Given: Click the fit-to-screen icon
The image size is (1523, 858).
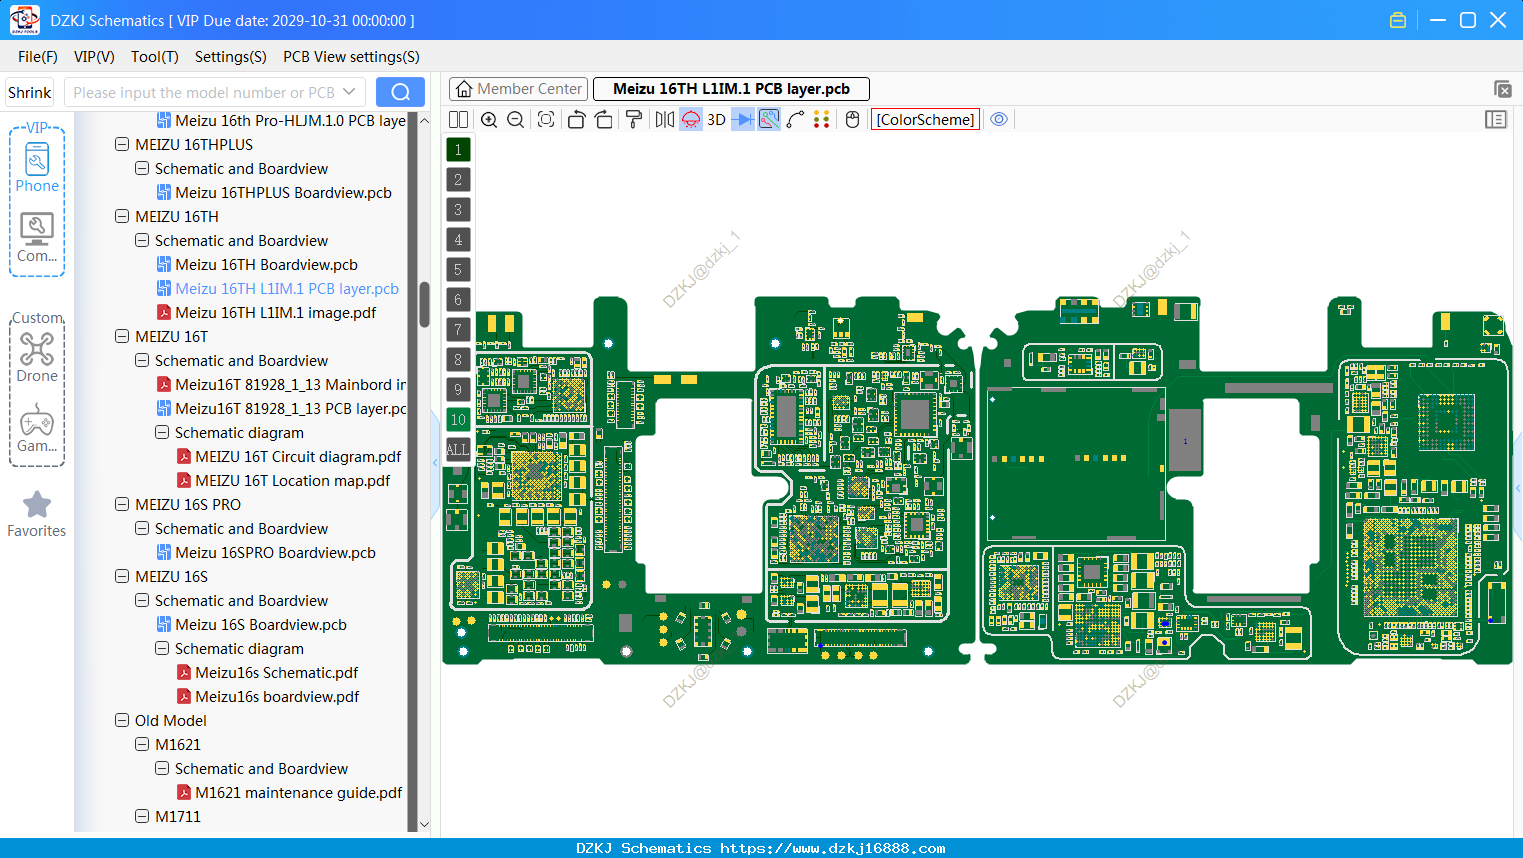Looking at the screenshot, I should tap(546, 120).
